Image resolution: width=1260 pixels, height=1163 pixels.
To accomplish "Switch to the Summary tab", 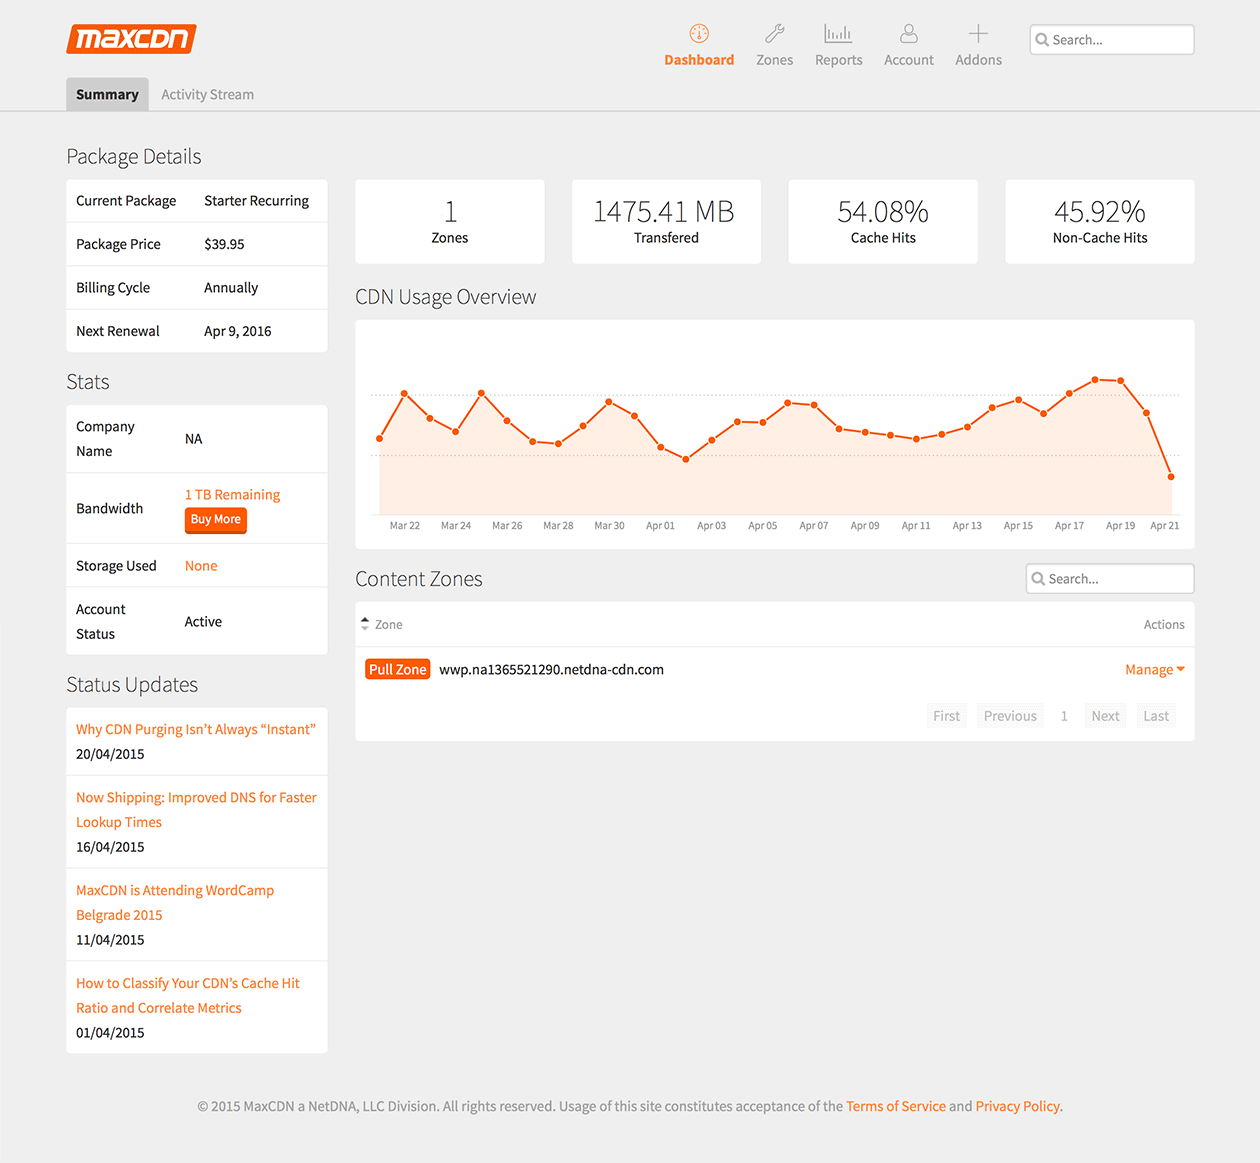I will [x=107, y=94].
